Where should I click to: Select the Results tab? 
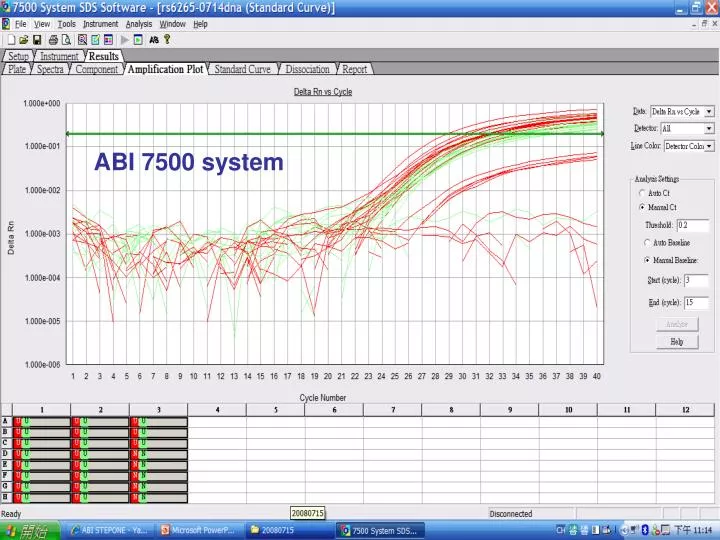[x=103, y=56]
